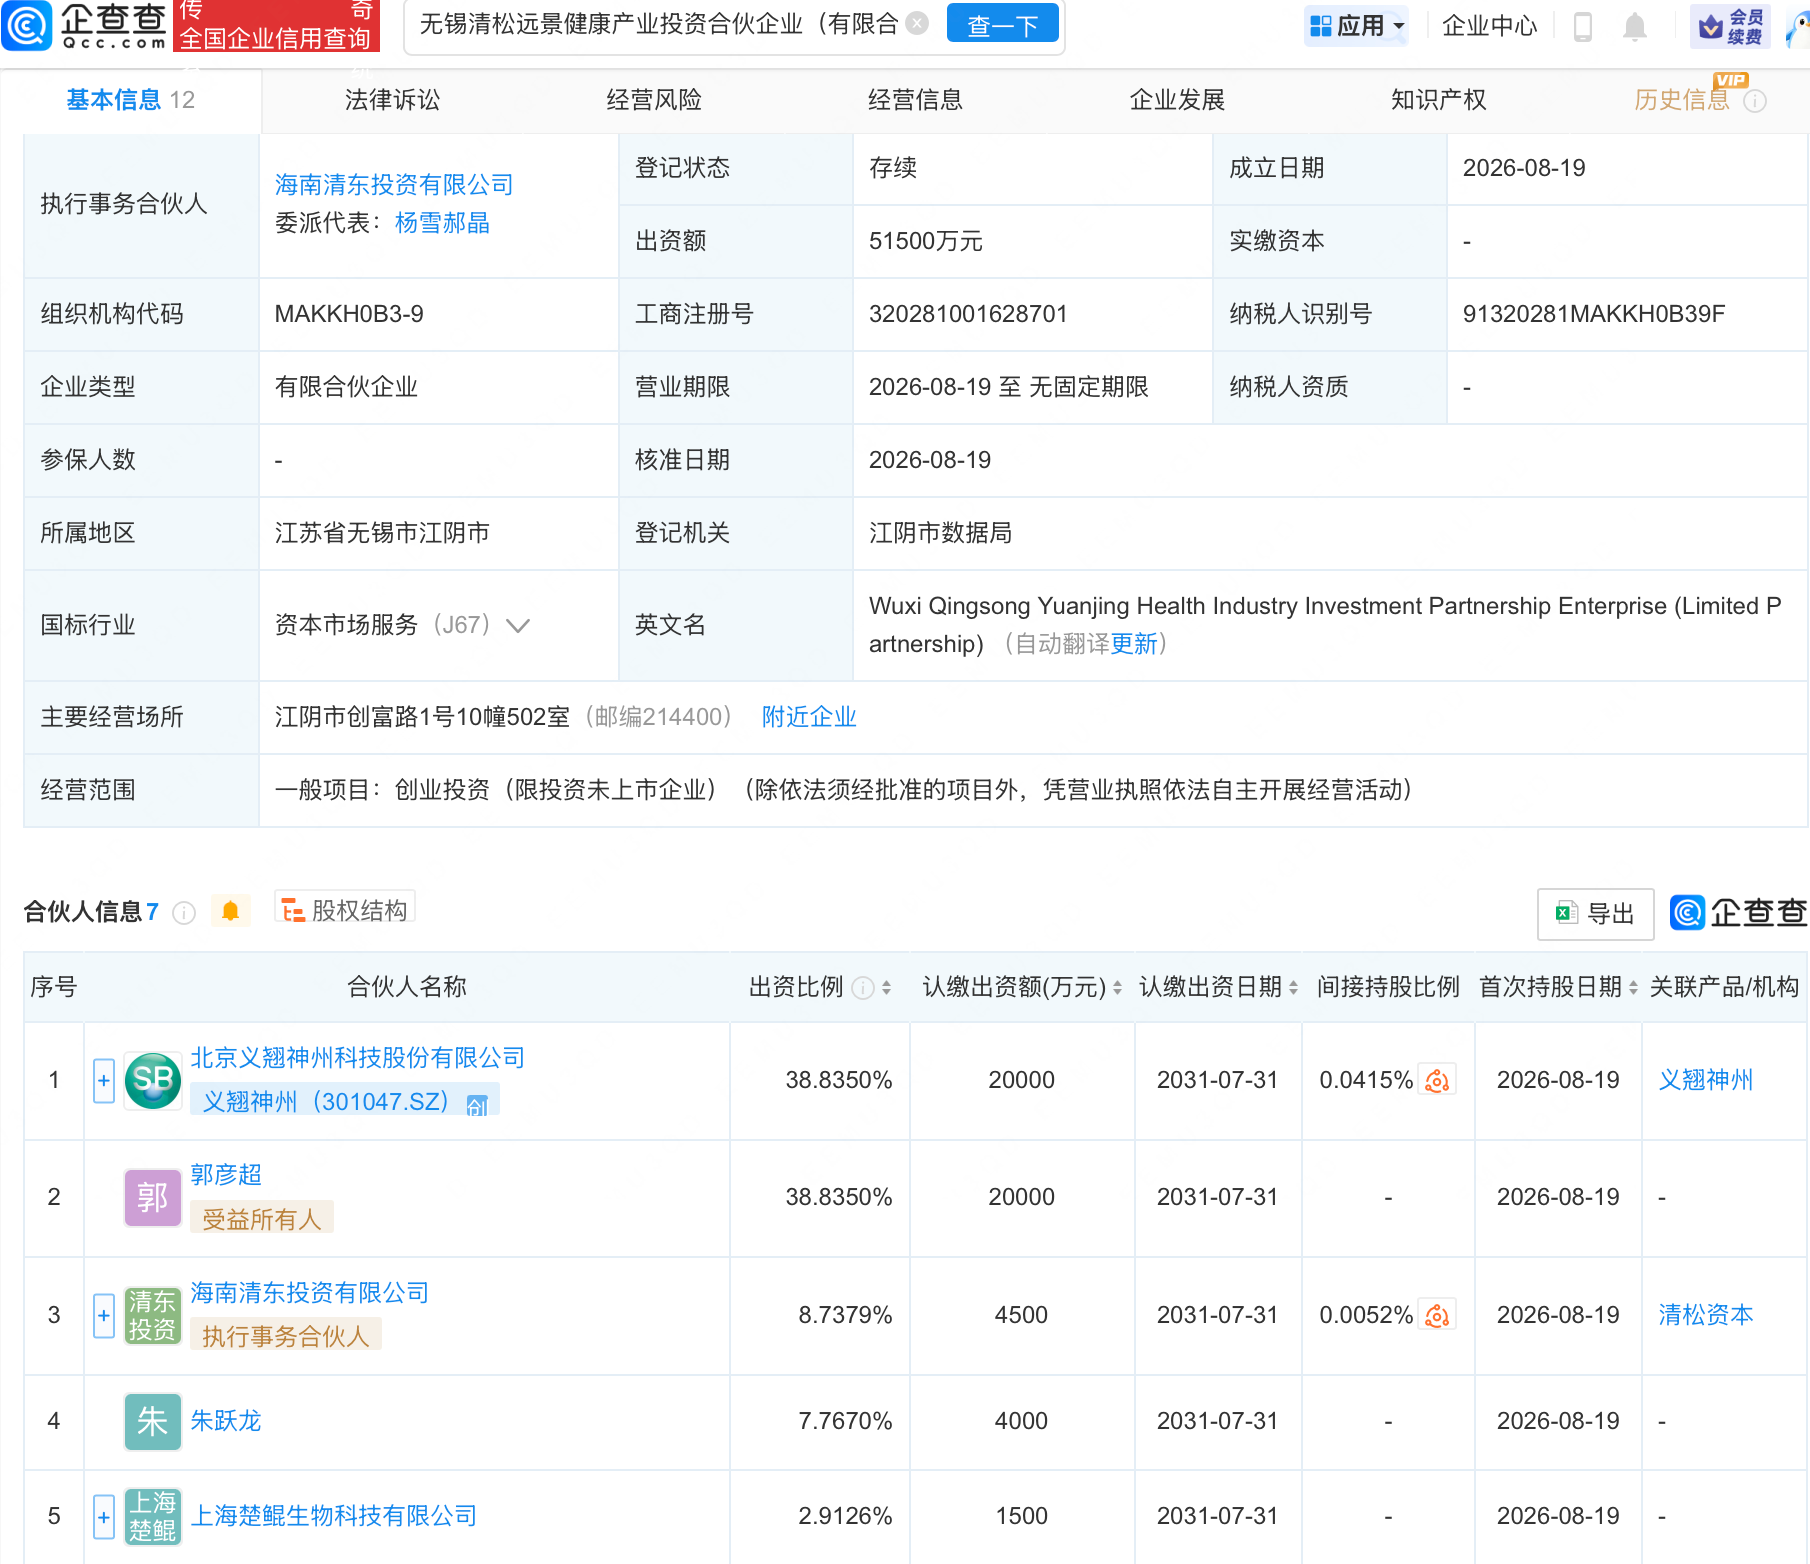Open the 企业发展 tab
The image size is (1810, 1564).
[1177, 100]
